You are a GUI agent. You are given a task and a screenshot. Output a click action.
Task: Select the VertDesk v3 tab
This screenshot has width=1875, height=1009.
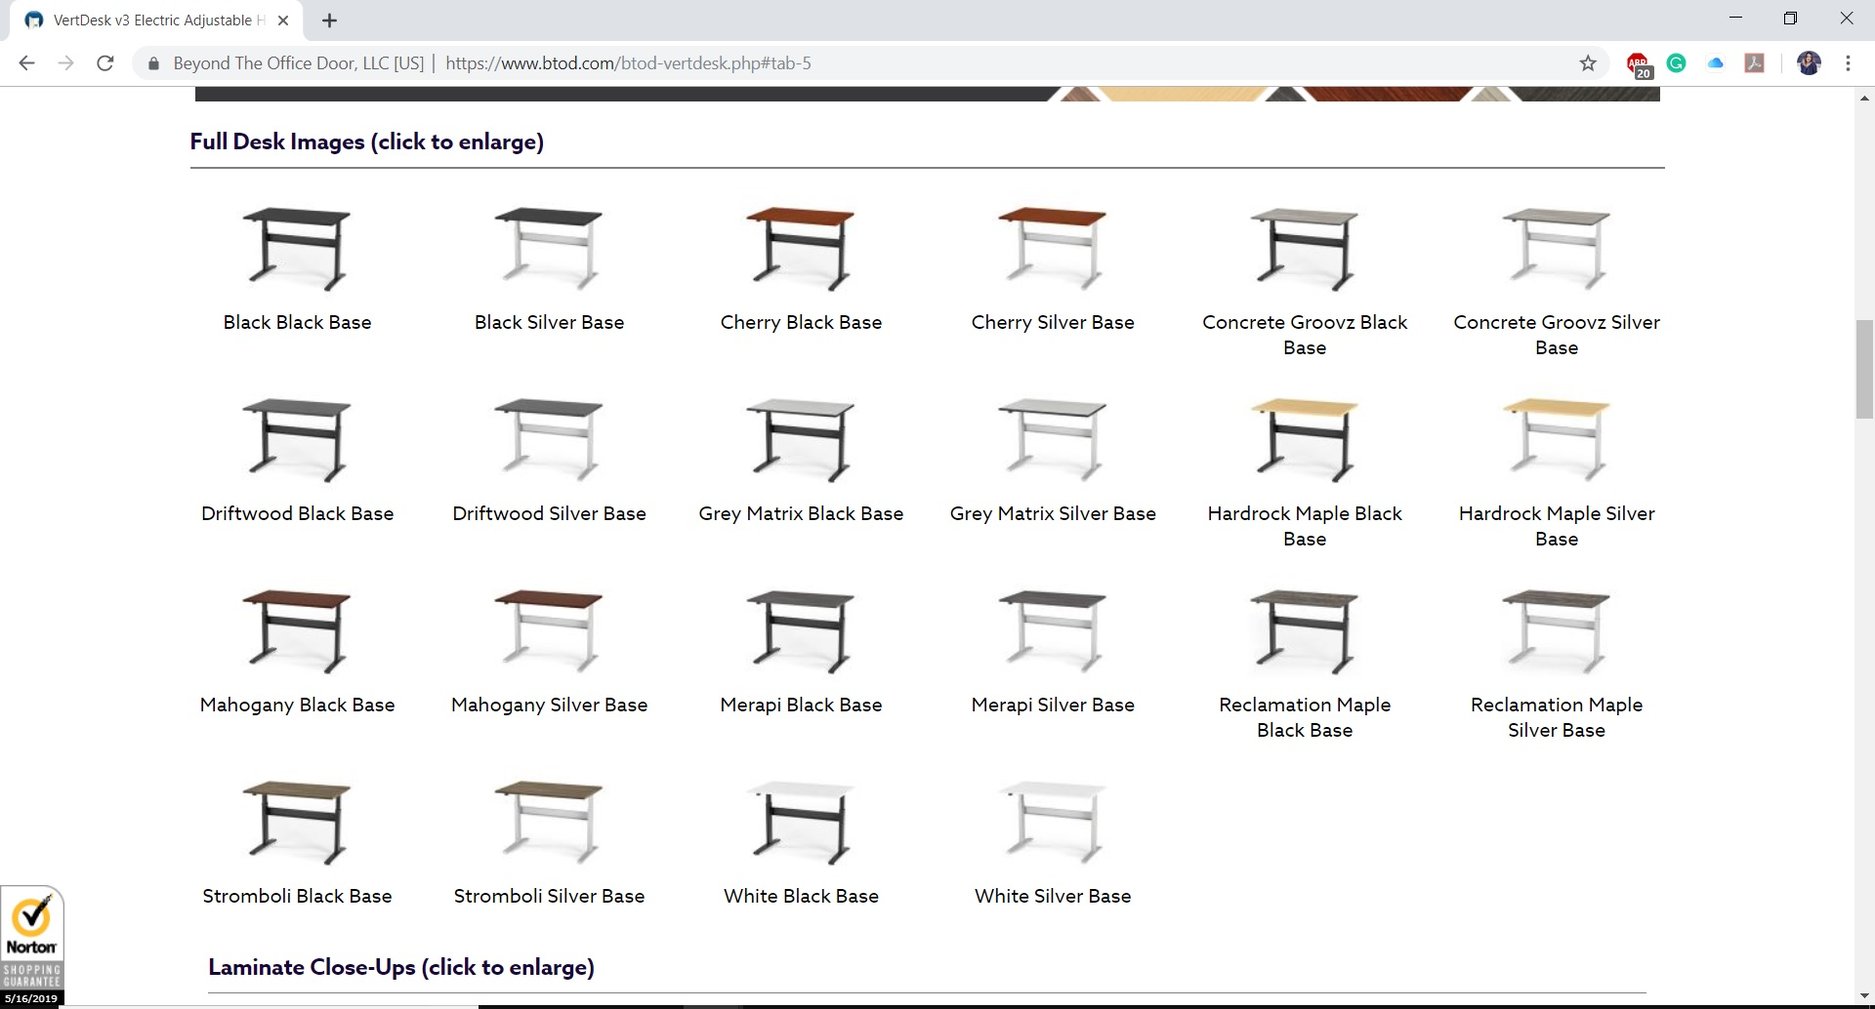[150, 20]
